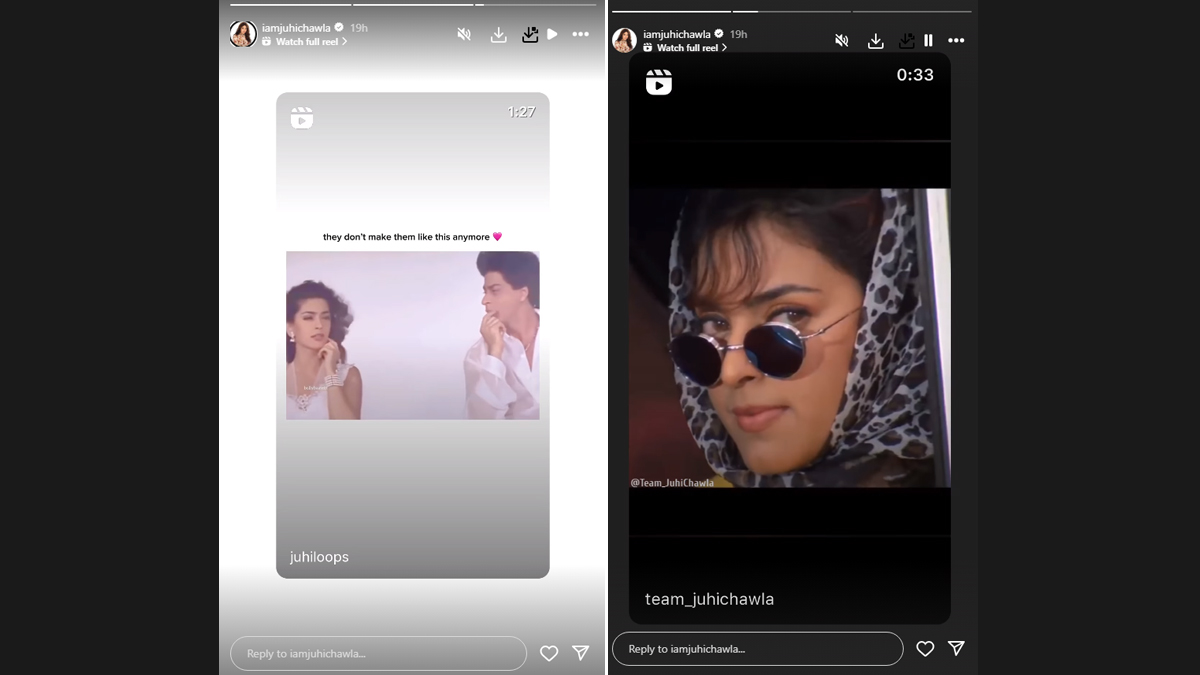Unmute audio on the left story
Screen dimensions: 1200x675
click(464, 34)
